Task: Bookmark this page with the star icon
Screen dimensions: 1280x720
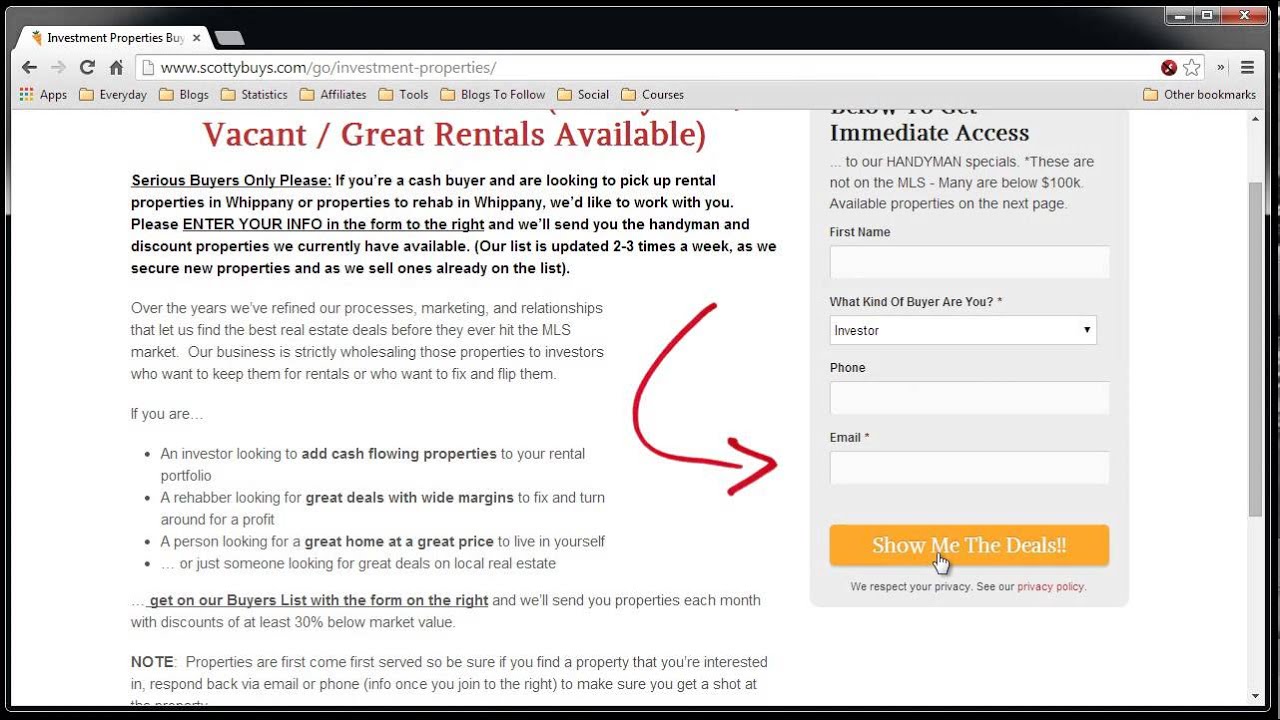Action: (1191, 67)
